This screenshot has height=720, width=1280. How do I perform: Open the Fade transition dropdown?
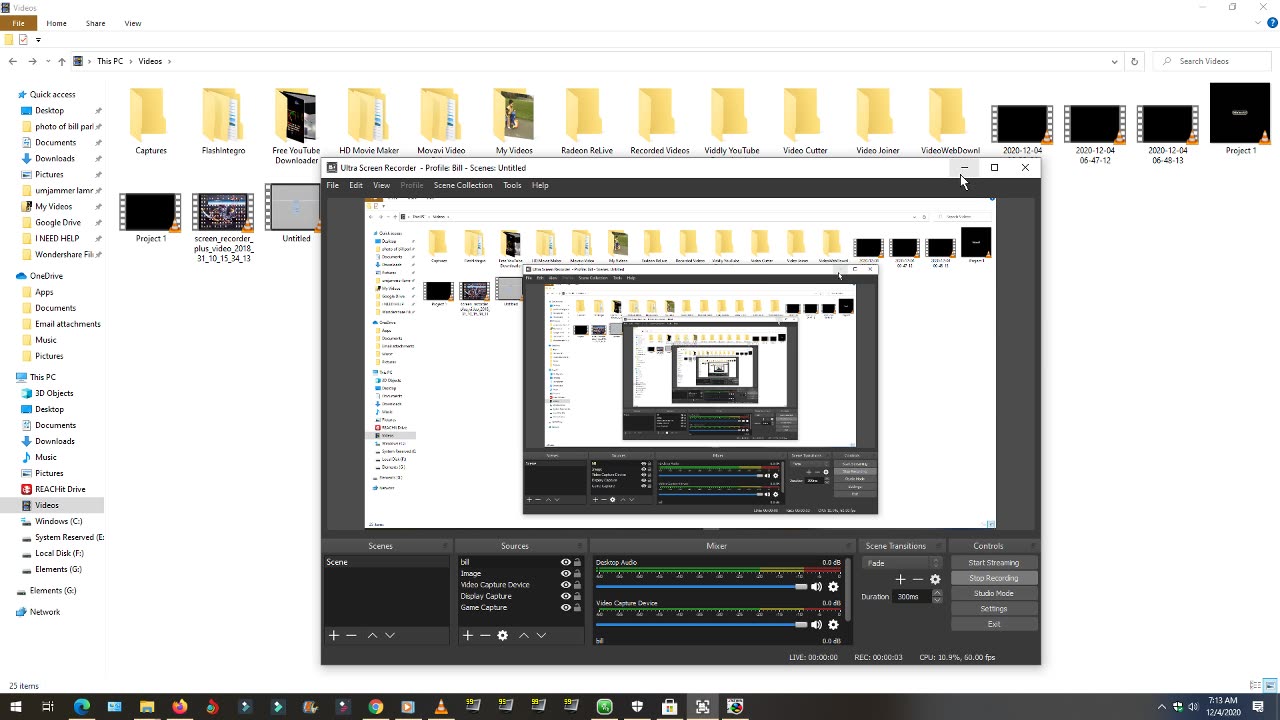(903, 563)
